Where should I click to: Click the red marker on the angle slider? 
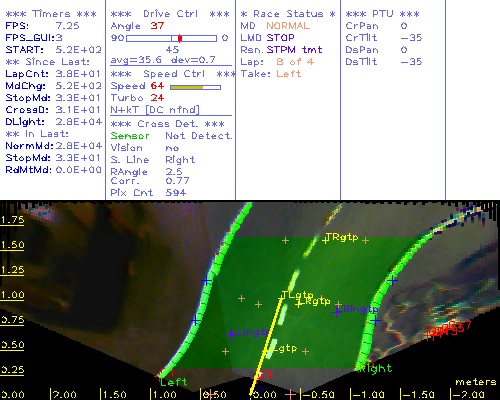[x=180, y=38]
